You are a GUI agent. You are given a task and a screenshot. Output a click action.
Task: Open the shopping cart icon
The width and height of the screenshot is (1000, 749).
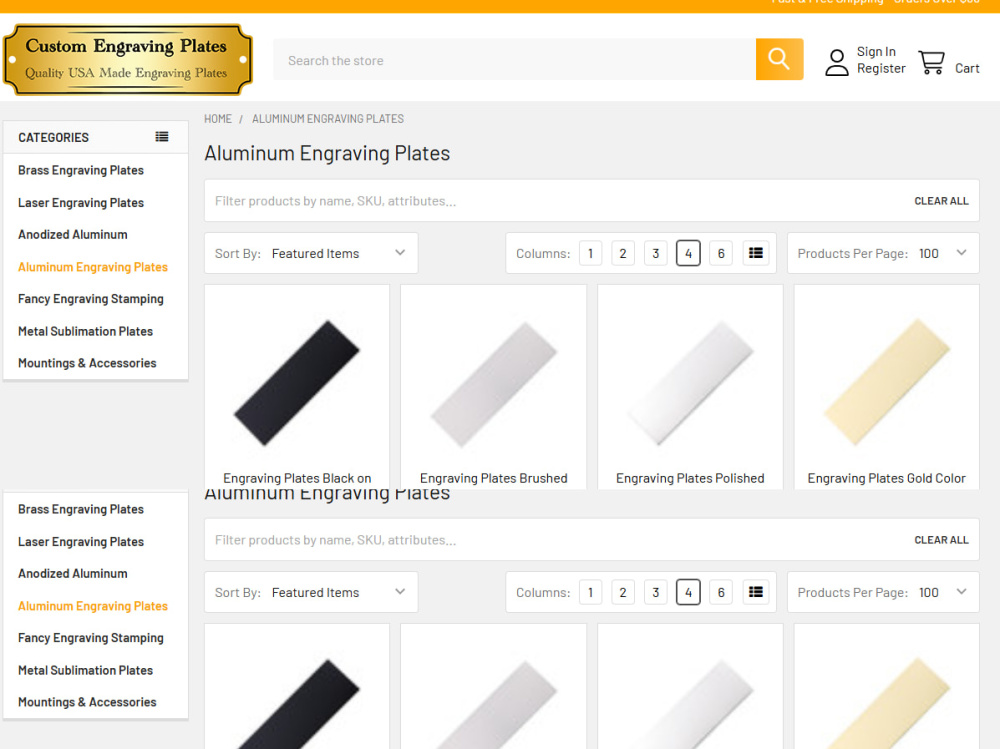pos(932,63)
